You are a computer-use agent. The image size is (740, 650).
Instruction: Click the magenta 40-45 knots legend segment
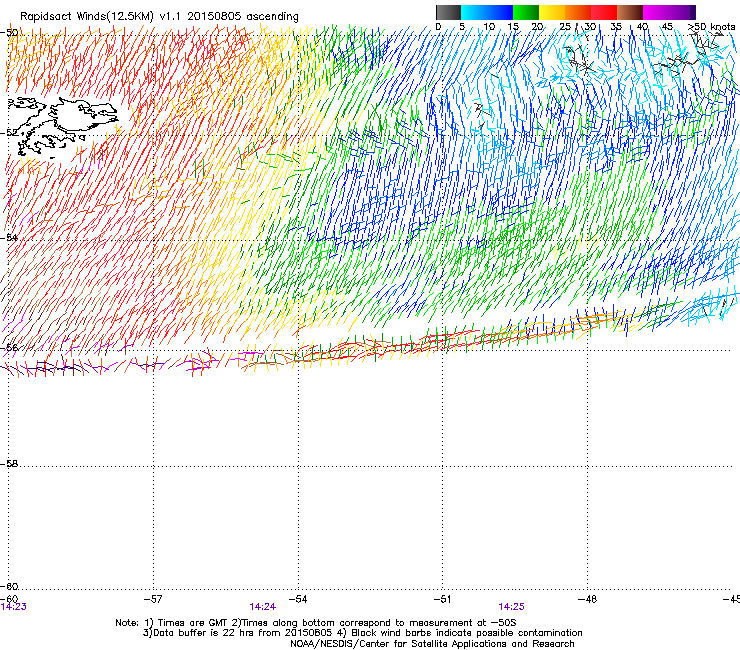pyautogui.click(x=656, y=12)
